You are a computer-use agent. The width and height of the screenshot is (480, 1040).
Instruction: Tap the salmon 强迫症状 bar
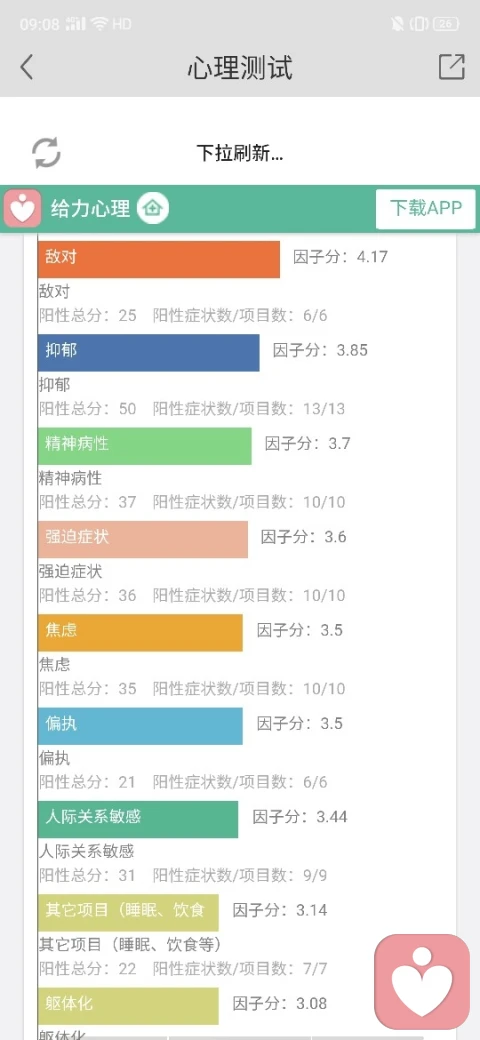tap(143, 539)
